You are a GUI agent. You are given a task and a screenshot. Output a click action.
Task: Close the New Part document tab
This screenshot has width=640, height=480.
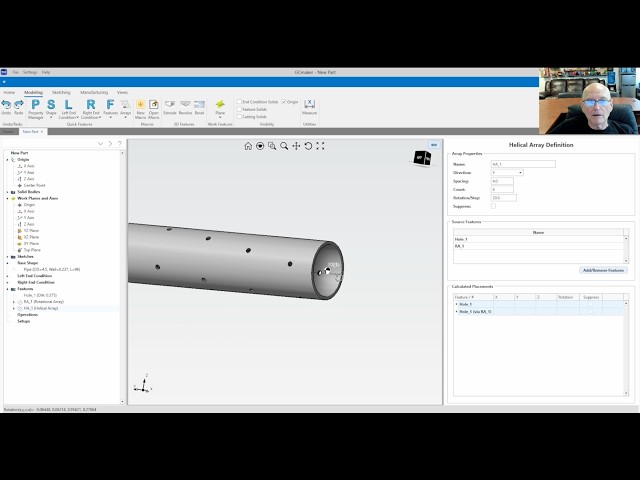tap(42, 131)
